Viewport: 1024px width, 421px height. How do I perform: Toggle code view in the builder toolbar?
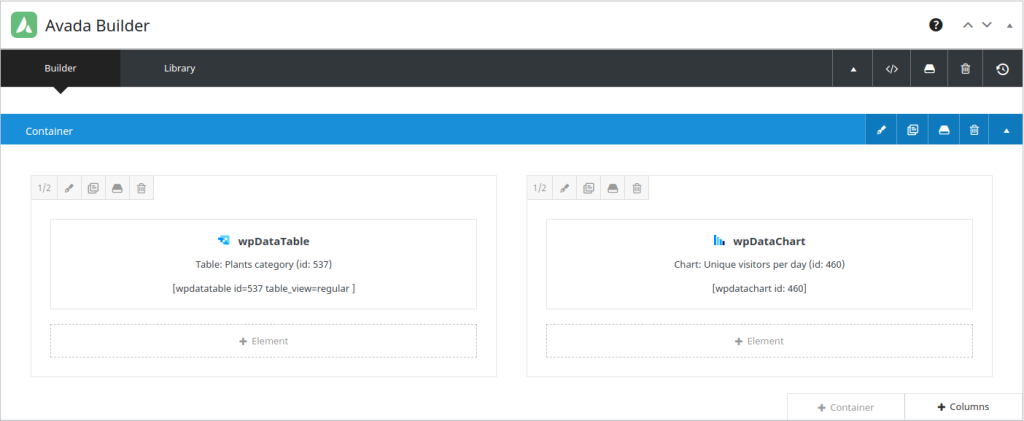coord(891,69)
